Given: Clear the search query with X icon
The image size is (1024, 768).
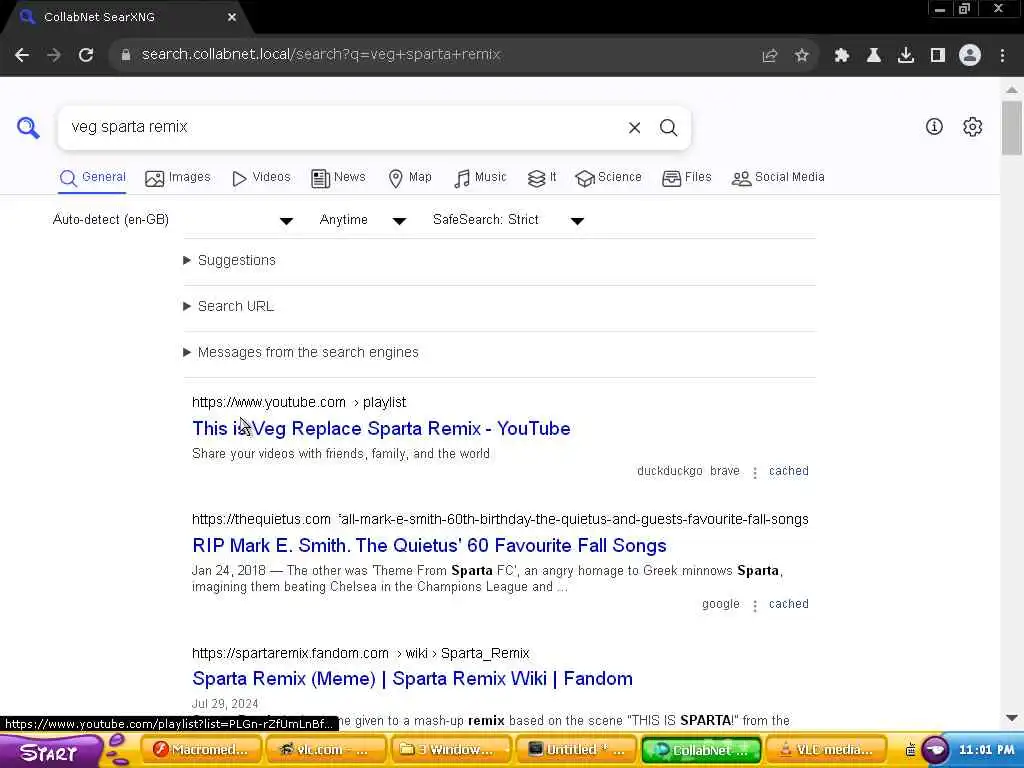Looking at the screenshot, I should (x=634, y=128).
